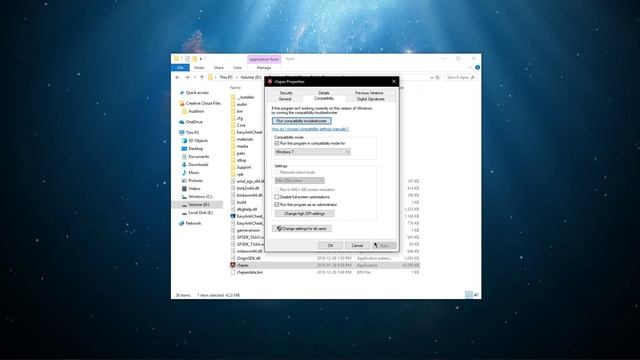Open the View ribbon tab in Explorer
The height and width of the screenshot is (360, 640).
238,68
